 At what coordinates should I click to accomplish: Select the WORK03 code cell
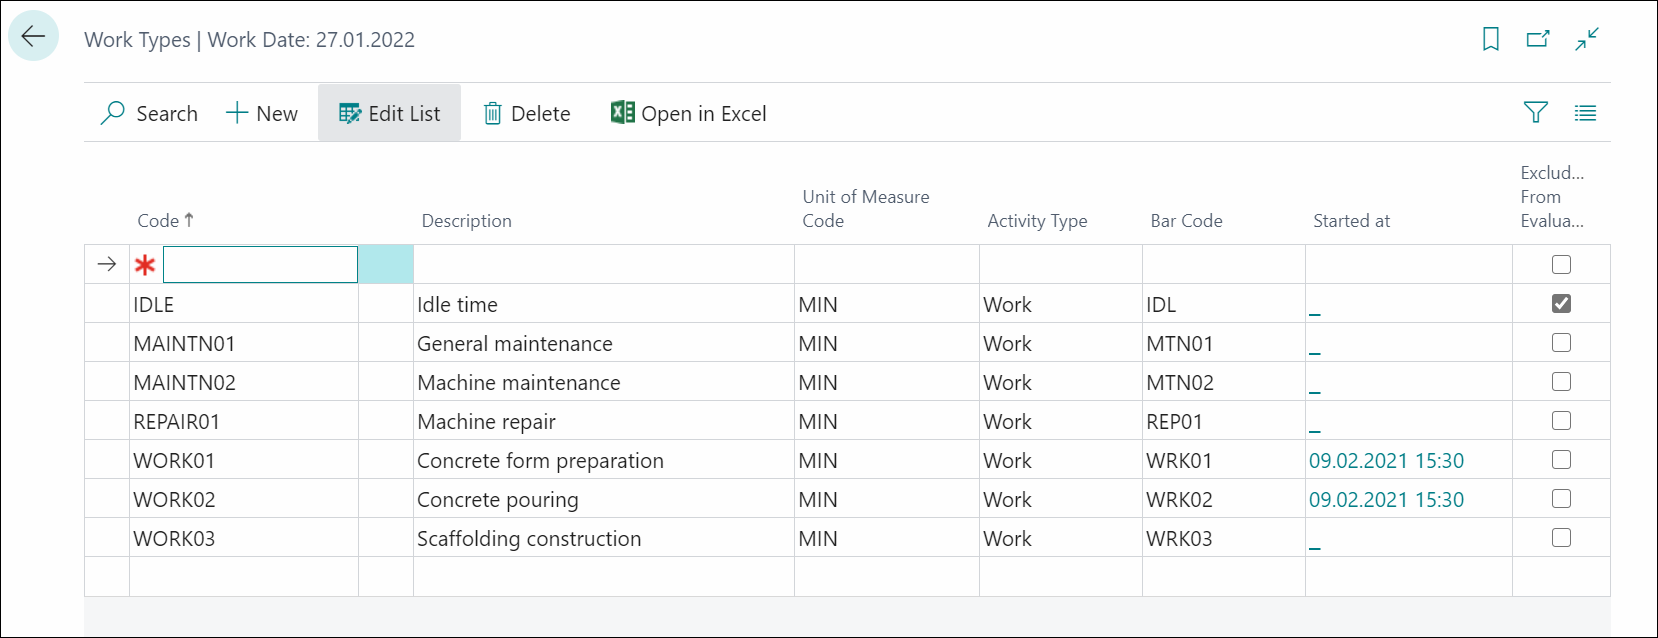(x=244, y=538)
